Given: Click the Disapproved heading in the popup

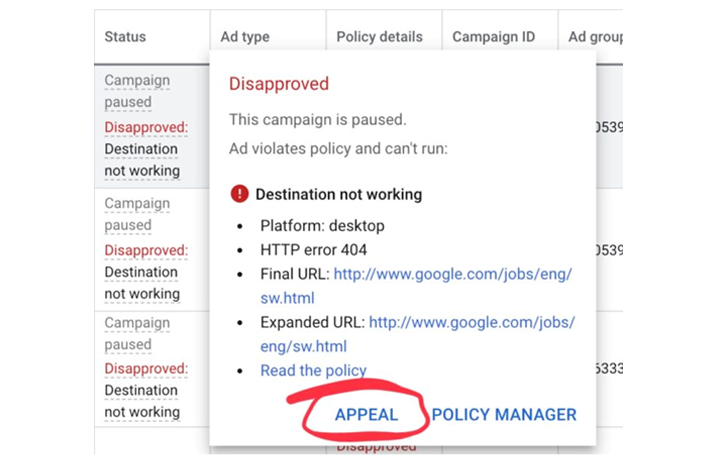Looking at the screenshot, I should [x=279, y=84].
